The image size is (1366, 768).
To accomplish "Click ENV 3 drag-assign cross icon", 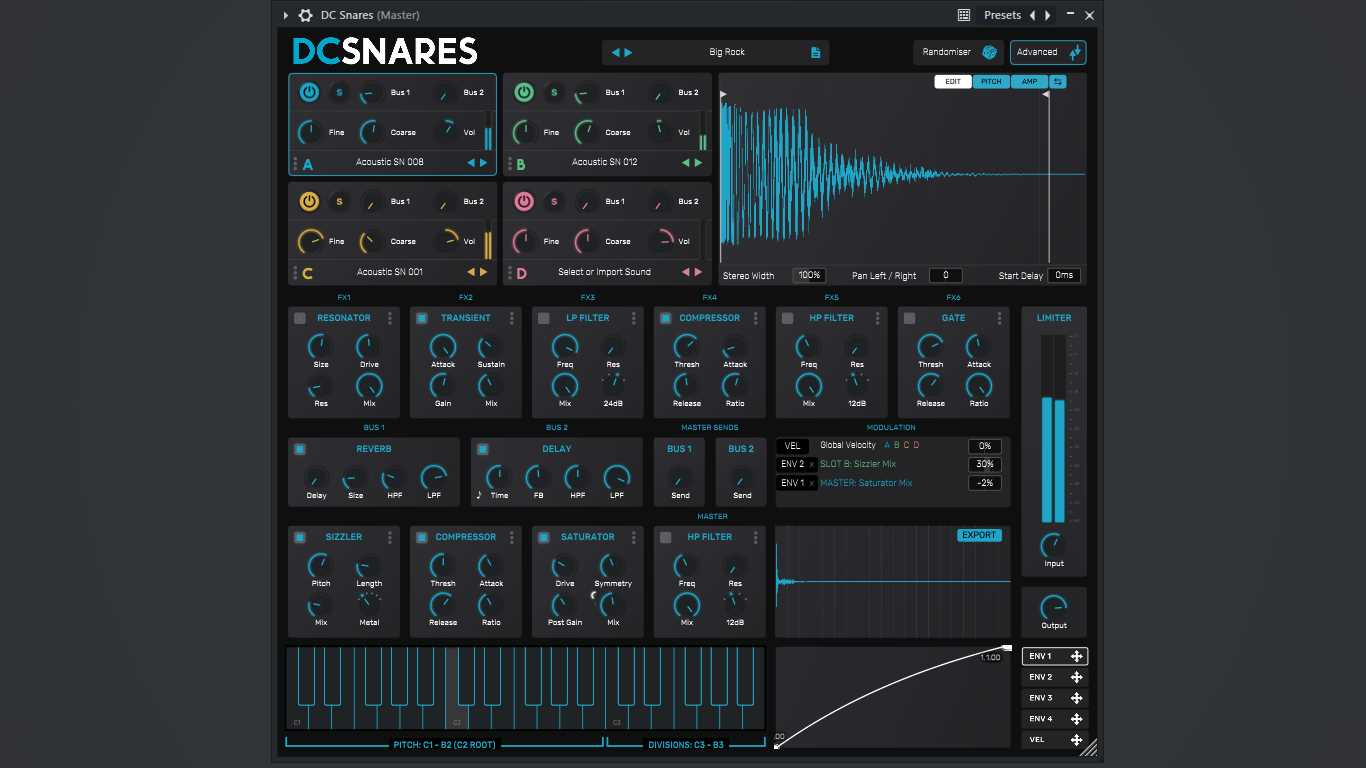I will [x=1077, y=698].
